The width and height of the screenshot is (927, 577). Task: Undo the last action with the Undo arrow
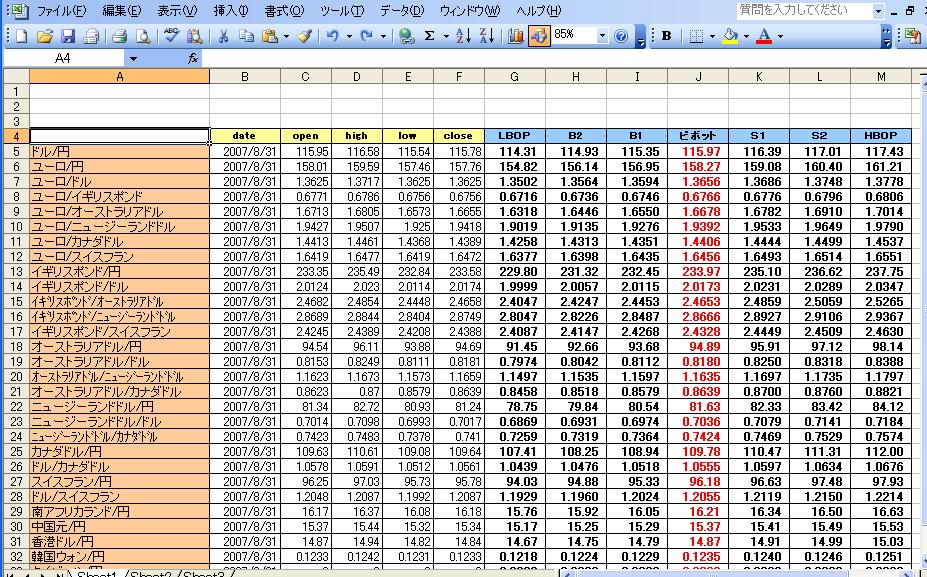(x=333, y=37)
